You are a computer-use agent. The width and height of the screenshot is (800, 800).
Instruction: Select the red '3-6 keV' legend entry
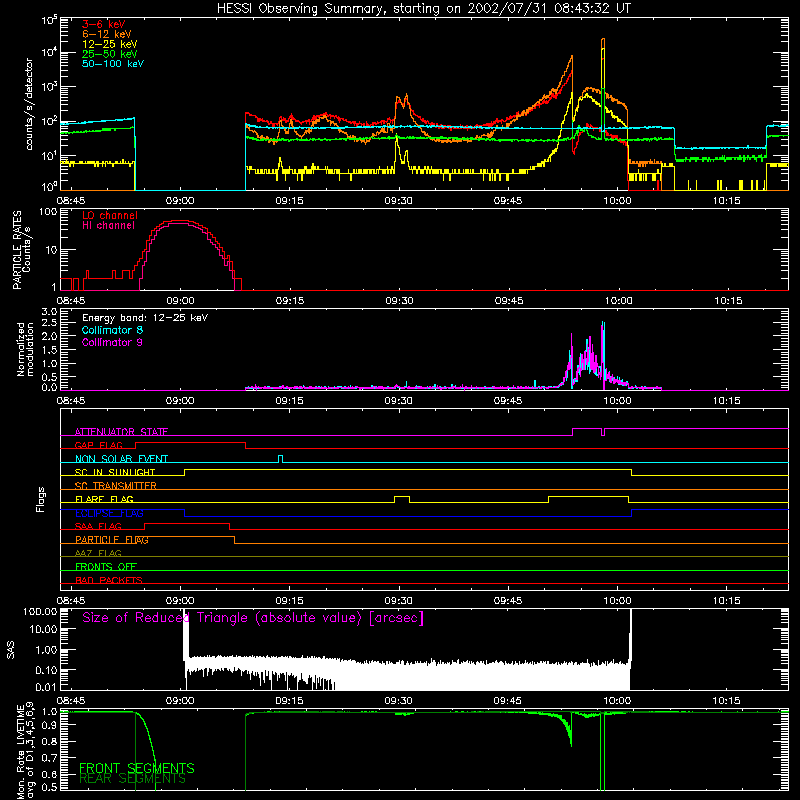(x=104, y=24)
